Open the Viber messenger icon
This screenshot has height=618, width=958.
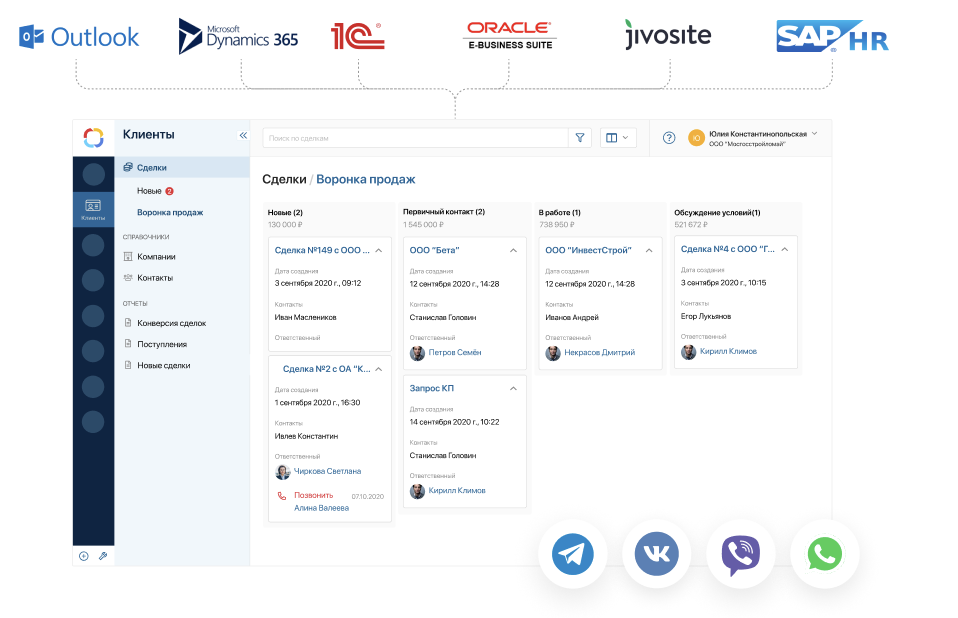coord(740,553)
